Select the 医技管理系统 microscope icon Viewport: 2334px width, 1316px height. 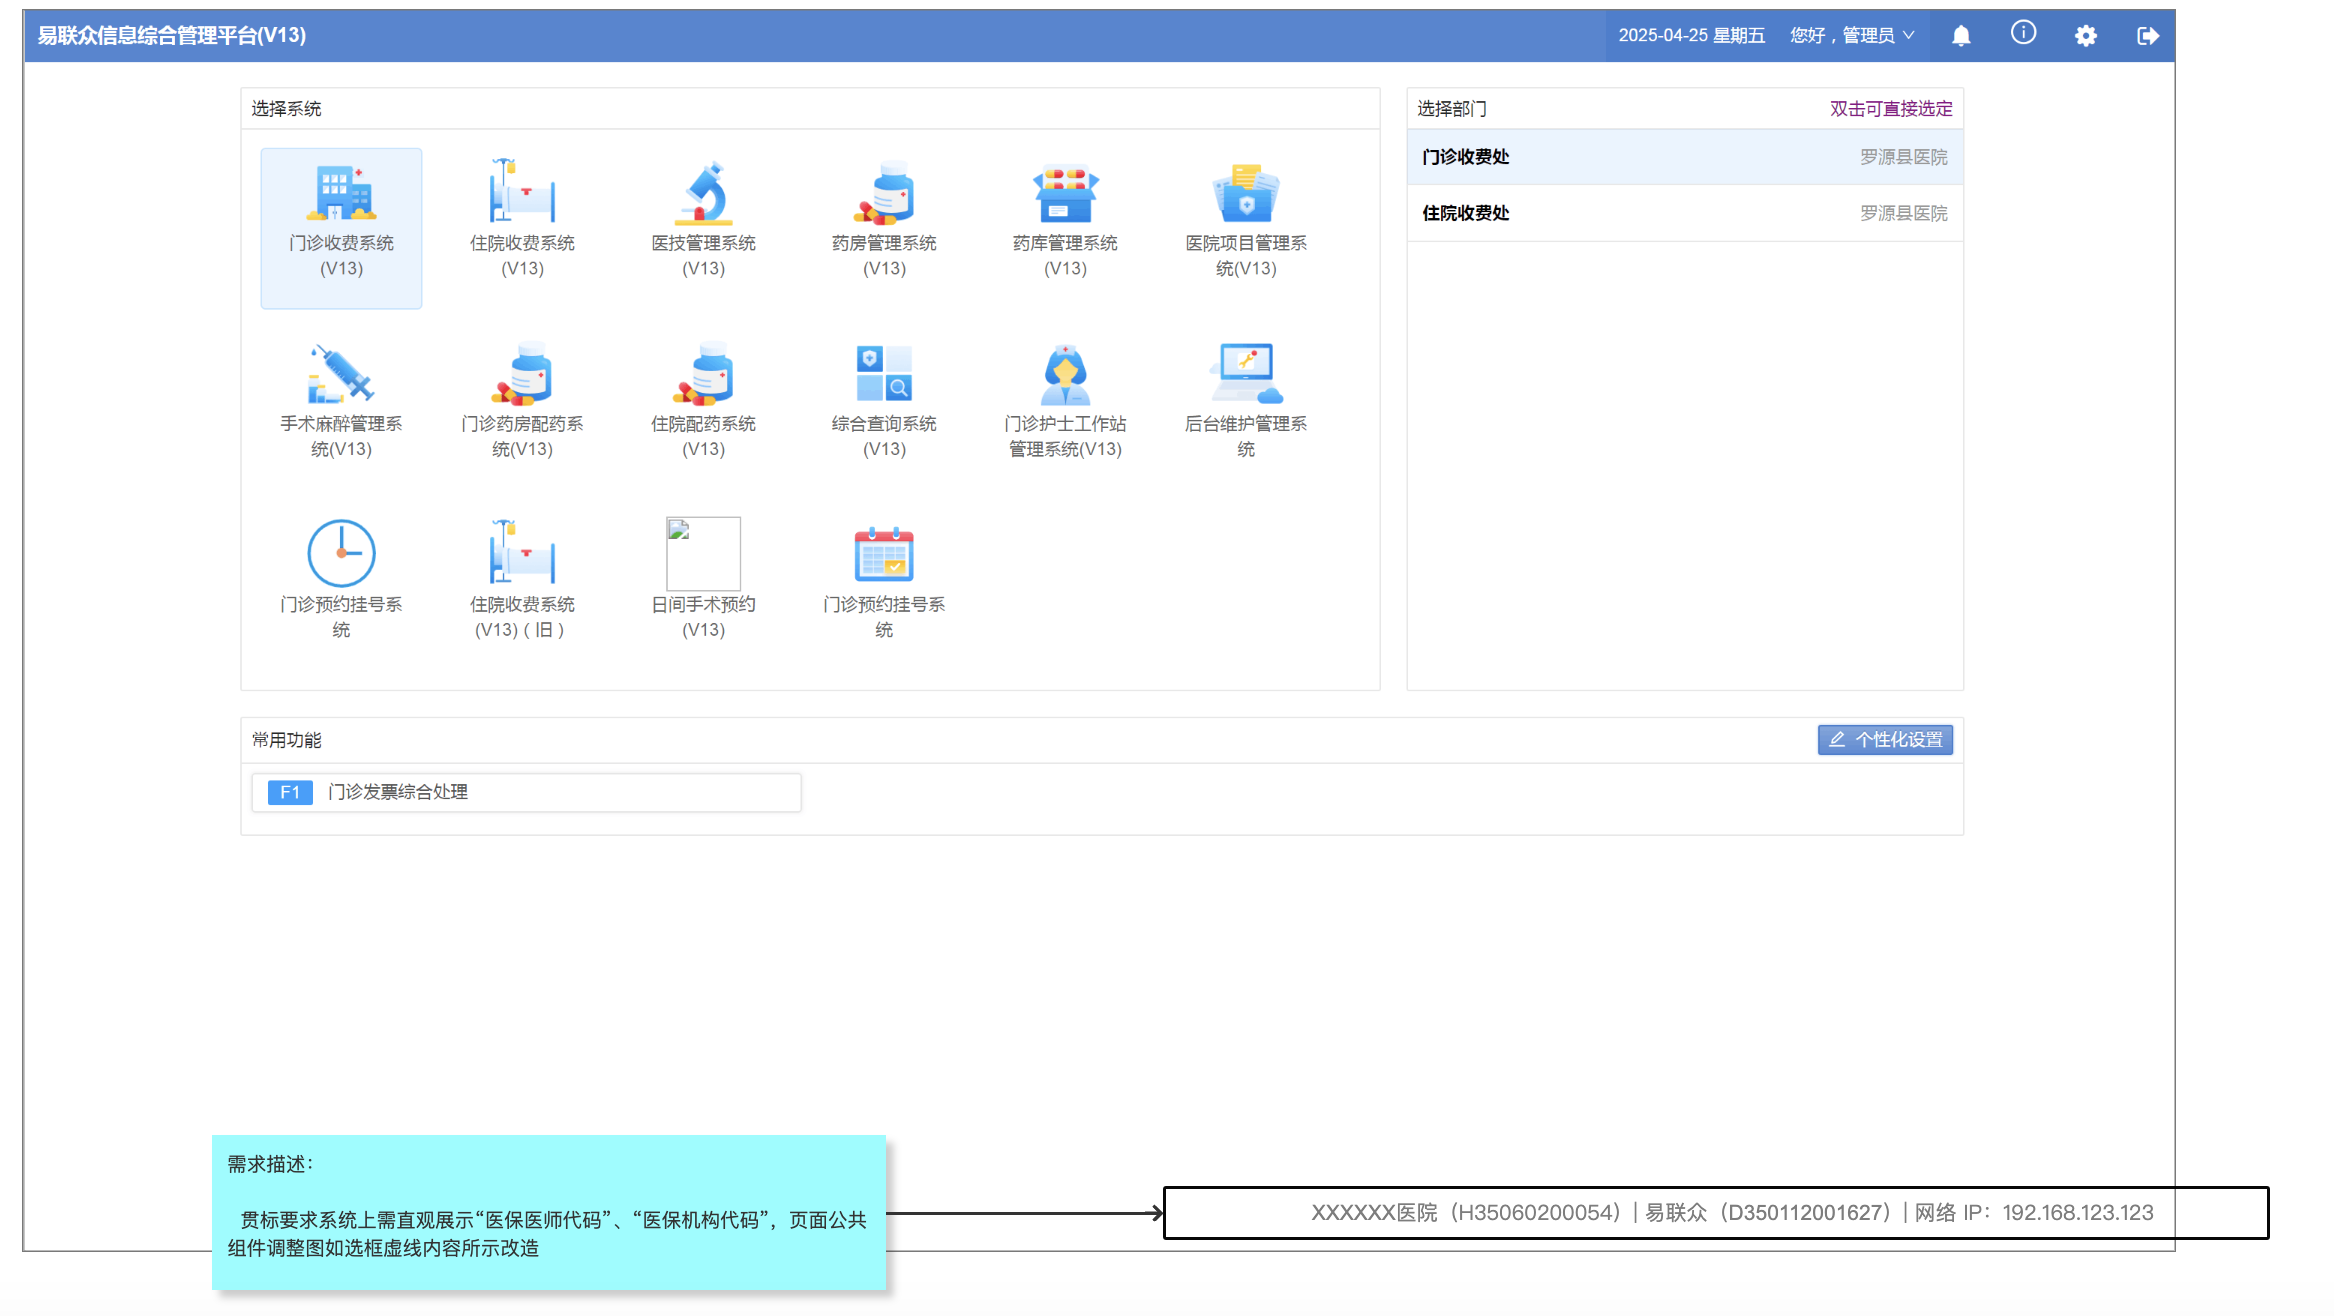click(703, 194)
